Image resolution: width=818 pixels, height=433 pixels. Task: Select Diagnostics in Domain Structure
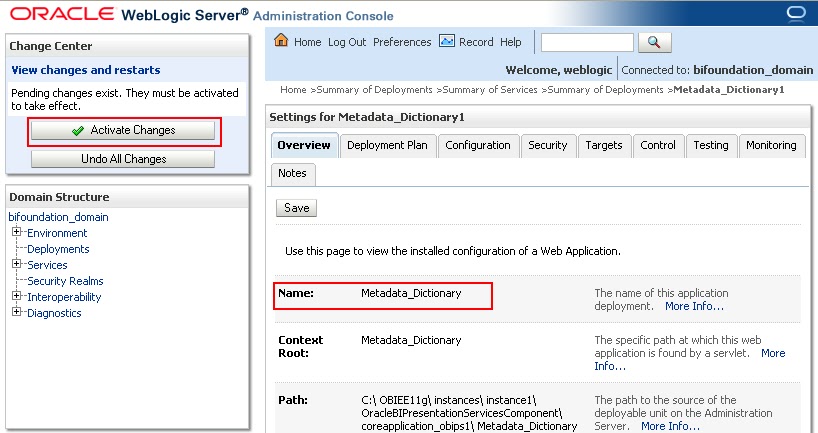54,313
